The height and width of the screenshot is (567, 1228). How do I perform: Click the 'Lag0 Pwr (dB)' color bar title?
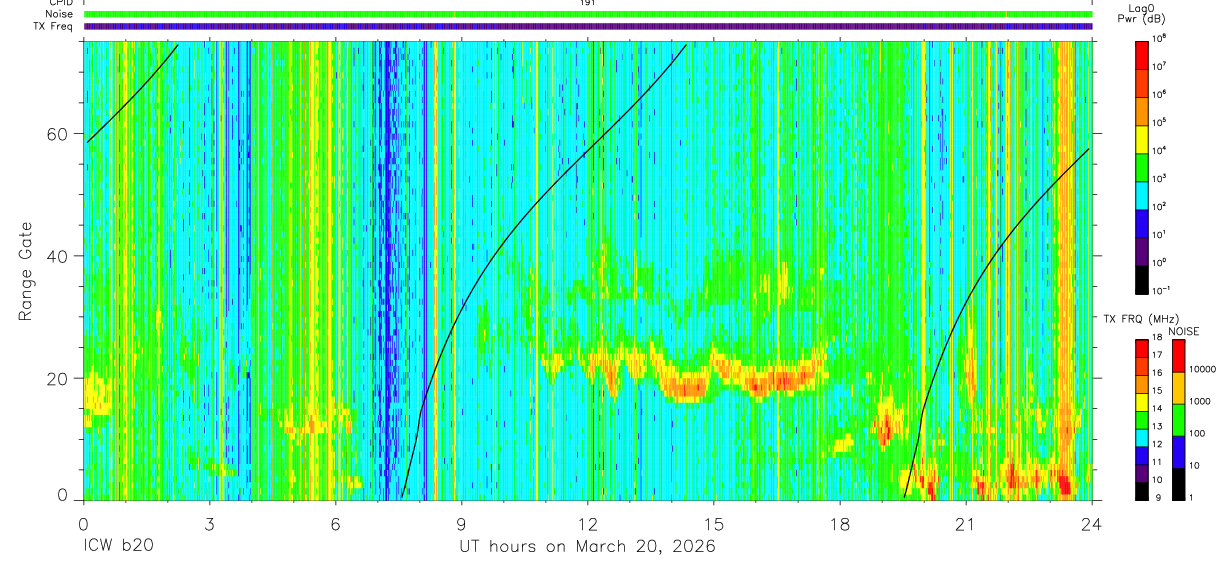click(x=1140, y=14)
